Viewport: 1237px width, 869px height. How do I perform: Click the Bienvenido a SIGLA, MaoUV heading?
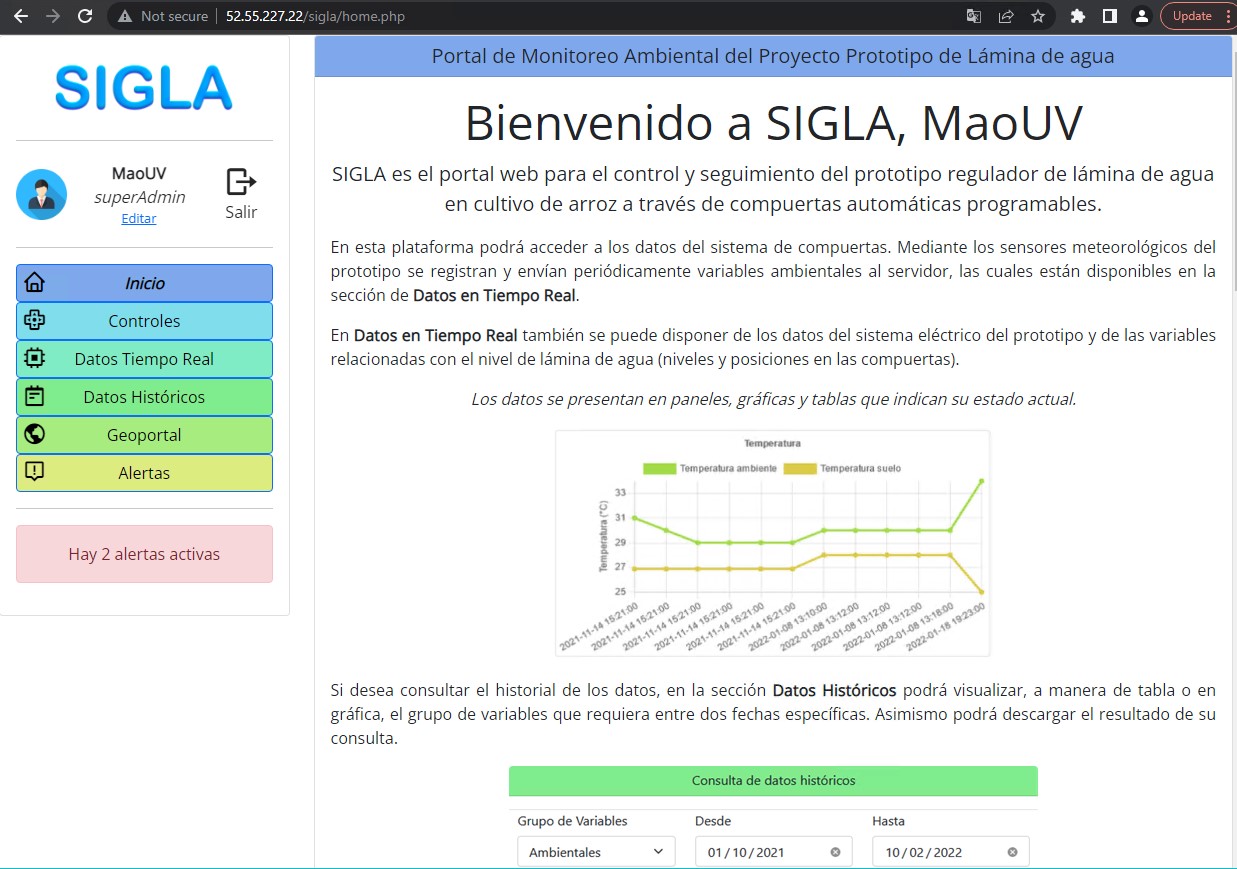click(x=773, y=123)
